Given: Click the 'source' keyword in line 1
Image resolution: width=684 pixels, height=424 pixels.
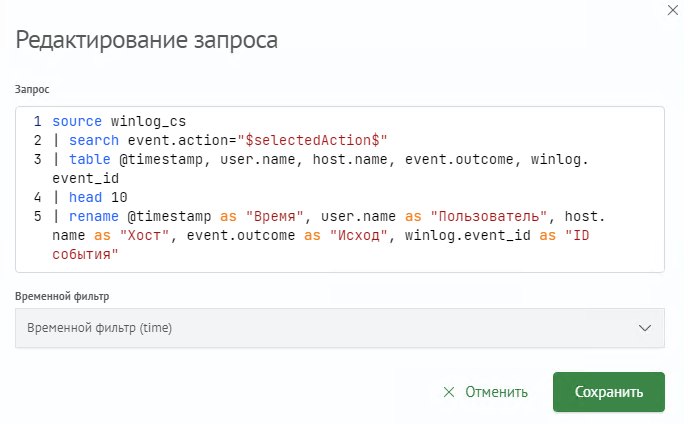Looking at the screenshot, I should [77, 121].
